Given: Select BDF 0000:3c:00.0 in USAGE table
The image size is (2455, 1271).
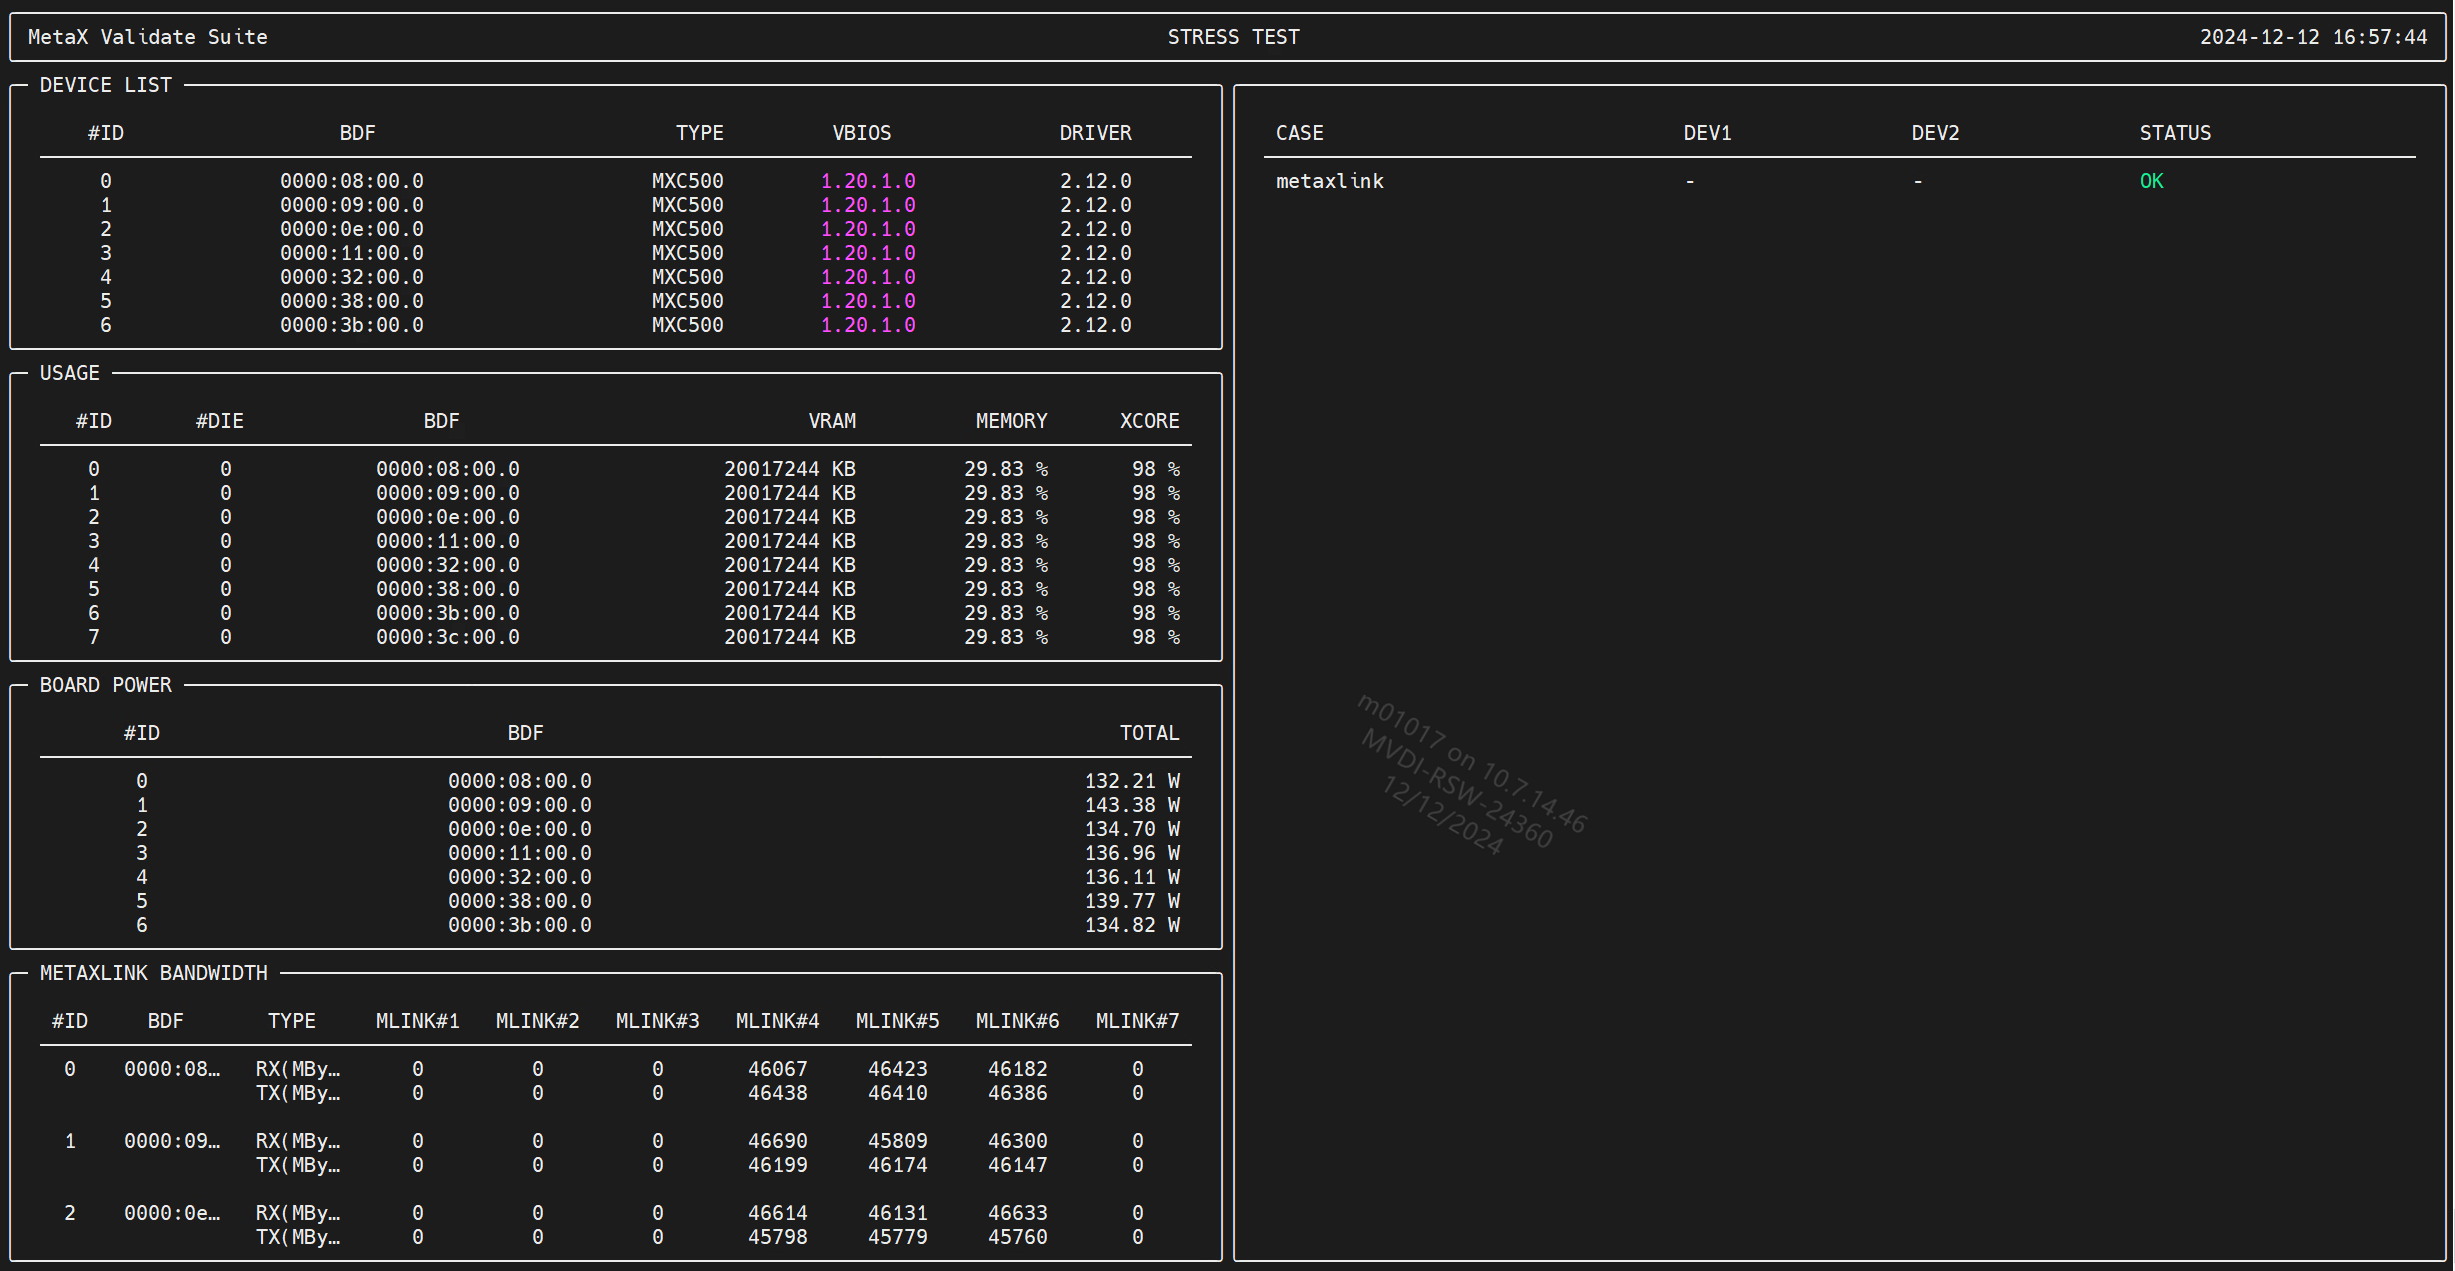Looking at the screenshot, I should (x=448, y=637).
